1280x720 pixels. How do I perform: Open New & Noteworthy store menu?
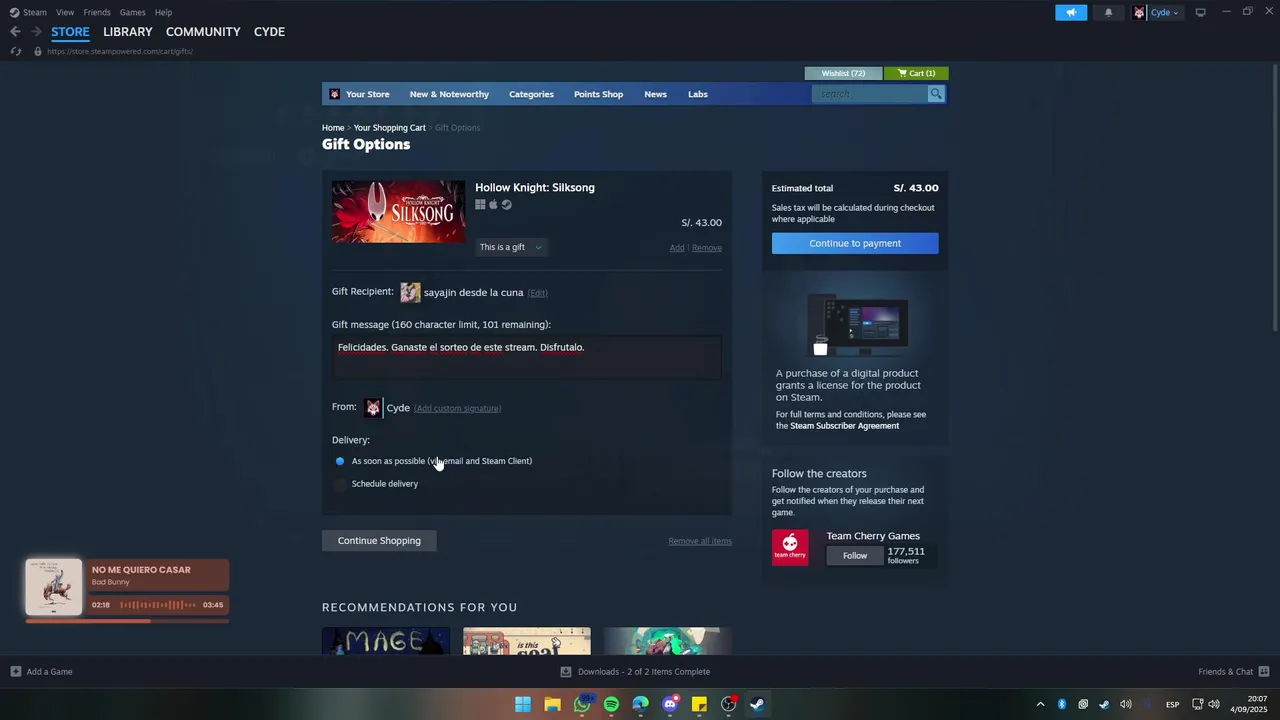[449, 94]
